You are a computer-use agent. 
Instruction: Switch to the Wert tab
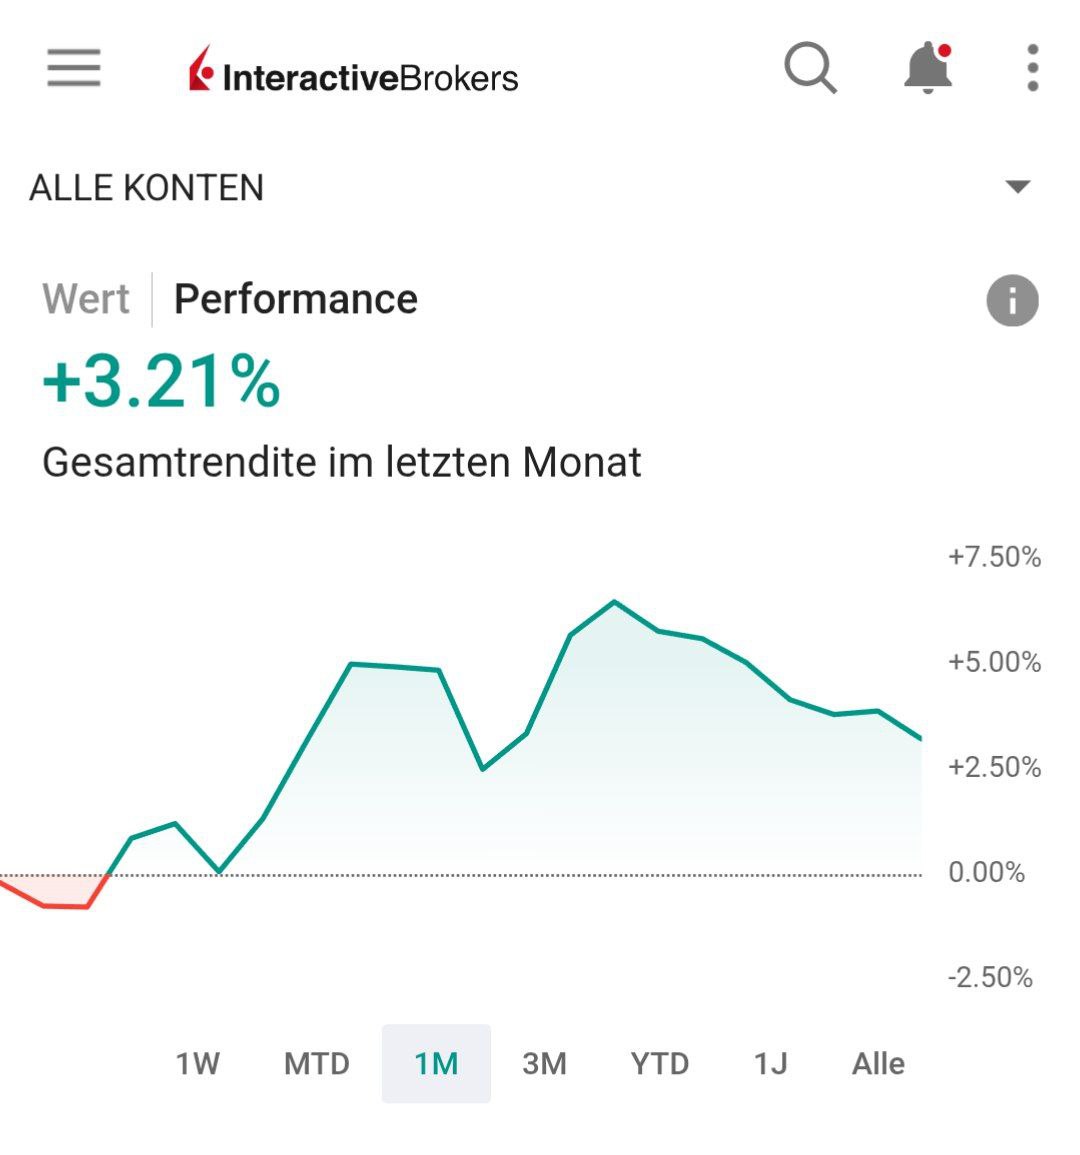(x=86, y=299)
